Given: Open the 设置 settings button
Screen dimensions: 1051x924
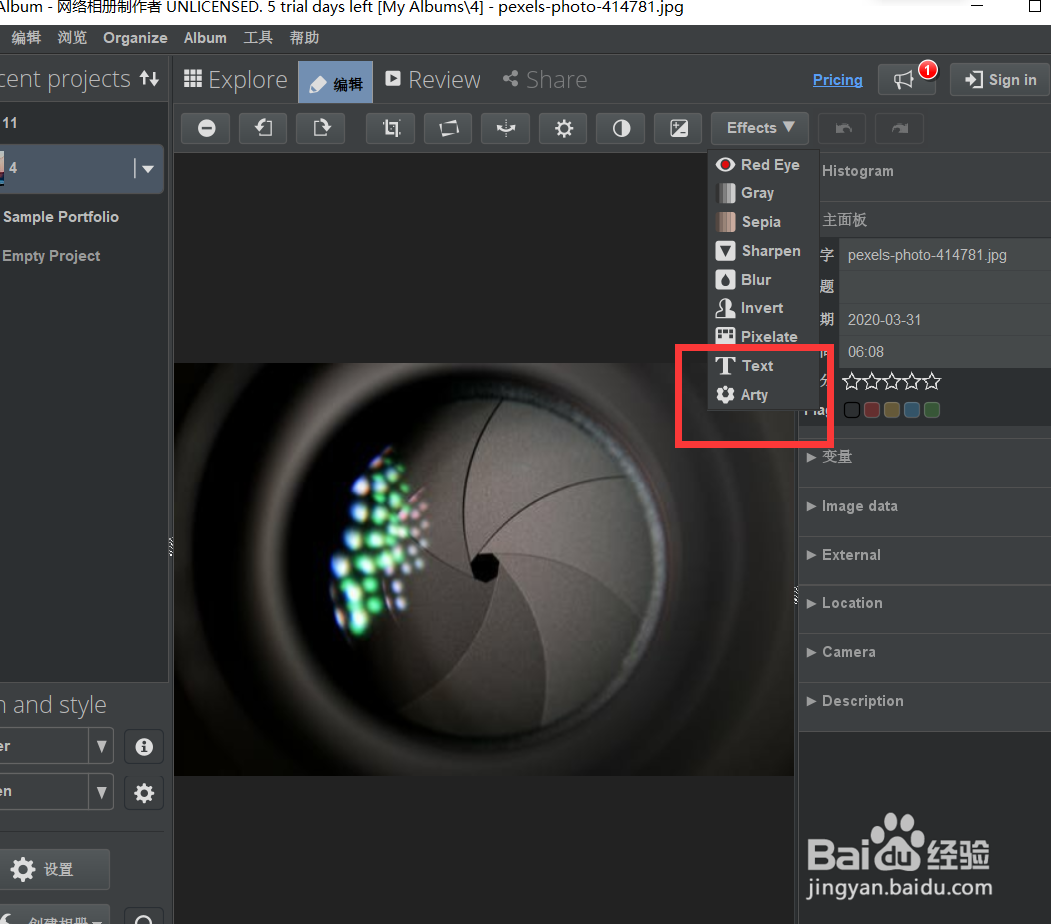Looking at the screenshot, I should coord(54,869).
